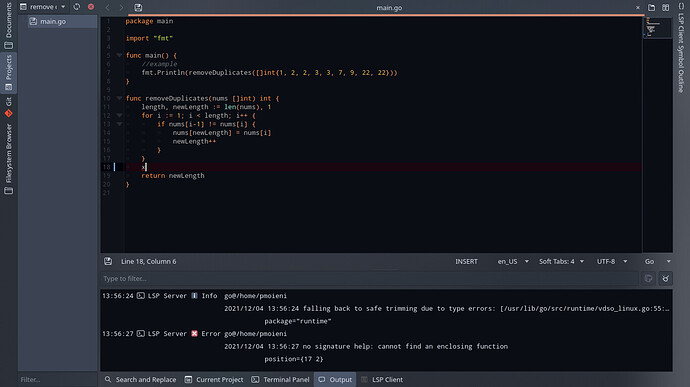Image resolution: width=690 pixels, height=387 pixels.
Task: Click the 'package main' line
Action: point(149,21)
